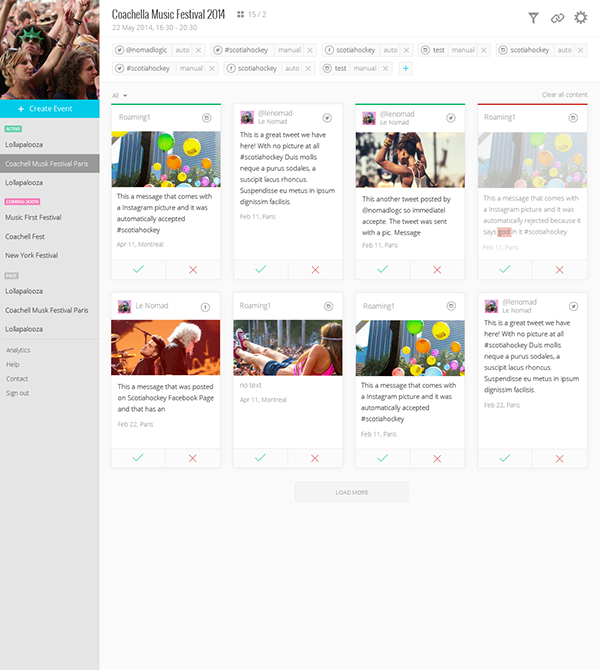Approve the Feb 22 Paris great tweet card
Image resolution: width=600 pixels, height=670 pixels.
[505, 458]
